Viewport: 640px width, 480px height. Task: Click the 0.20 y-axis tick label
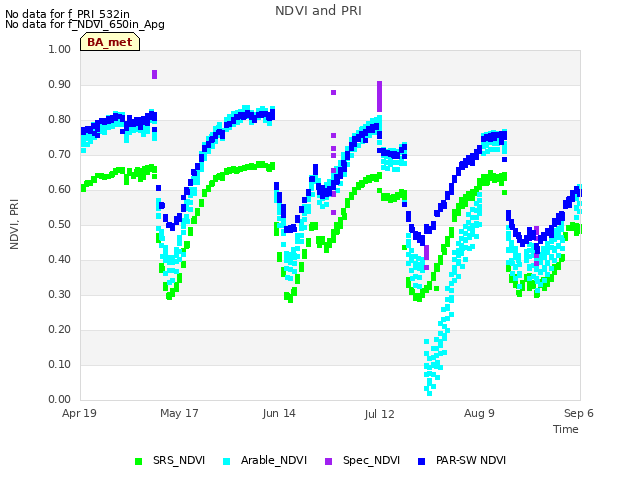60,329
